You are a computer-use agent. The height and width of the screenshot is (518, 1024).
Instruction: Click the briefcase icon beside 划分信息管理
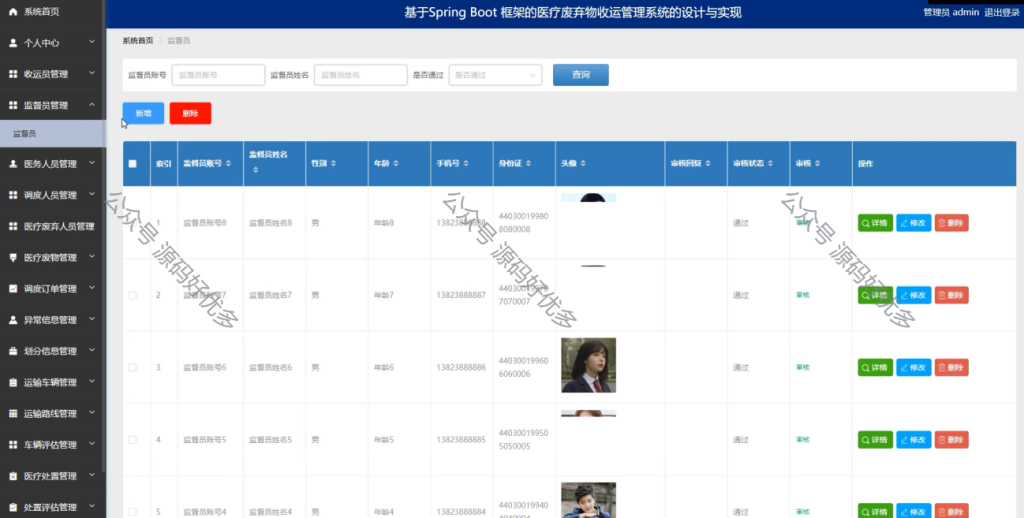point(13,351)
